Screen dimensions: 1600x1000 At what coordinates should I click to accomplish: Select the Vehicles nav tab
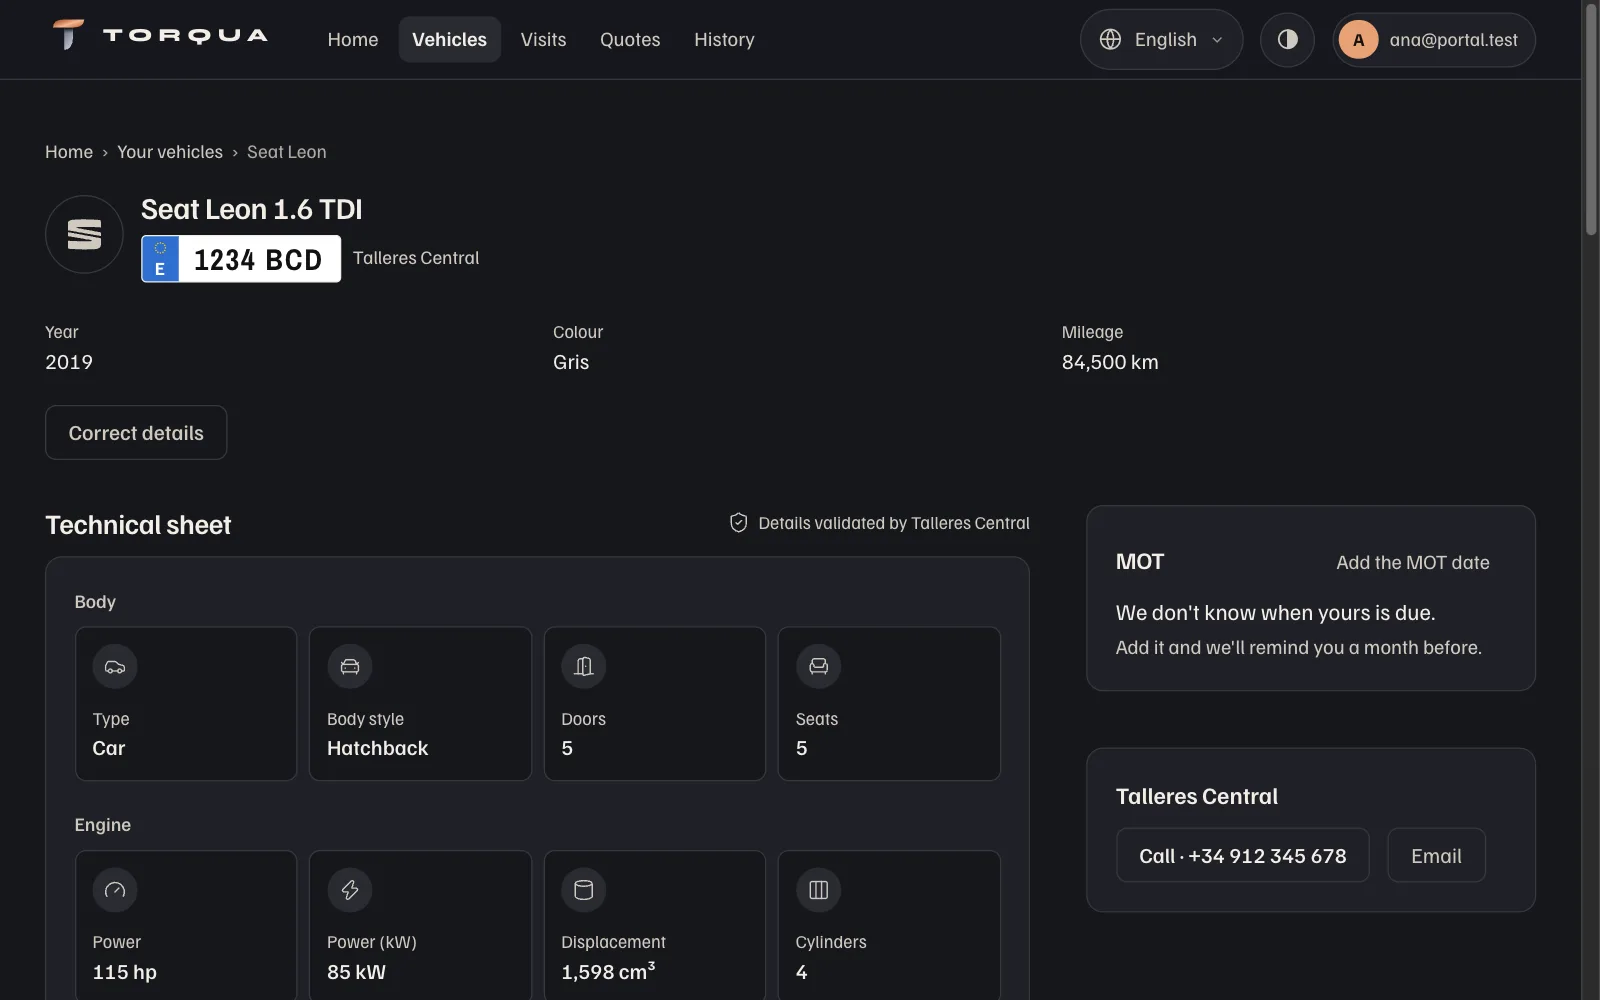click(x=449, y=40)
